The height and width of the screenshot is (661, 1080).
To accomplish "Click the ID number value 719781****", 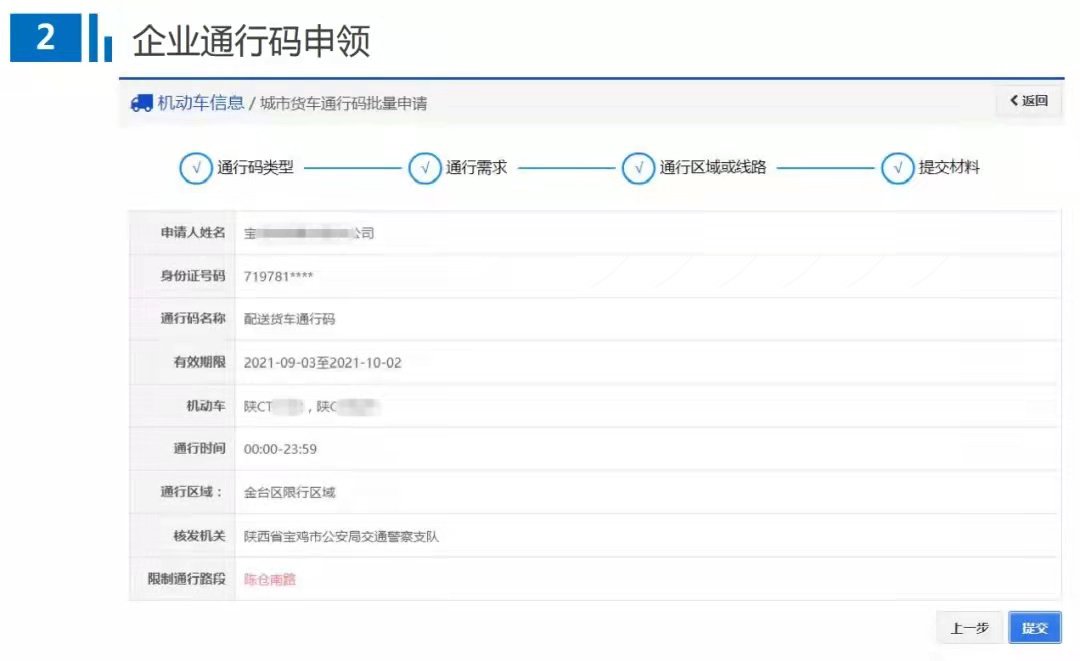I will click(x=285, y=277).
